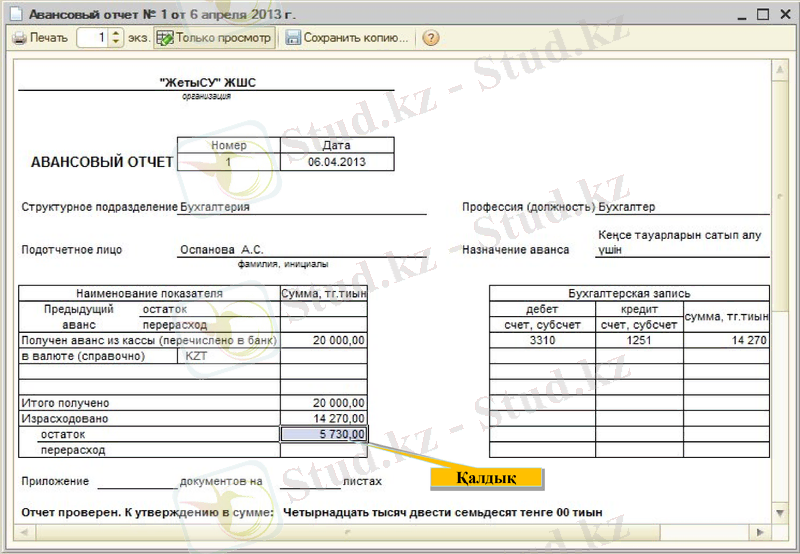The height and width of the screenshot is (554, 800).
Task: Decrease the number of print copies
Action: pyautogui.click(x=116, y=43)
